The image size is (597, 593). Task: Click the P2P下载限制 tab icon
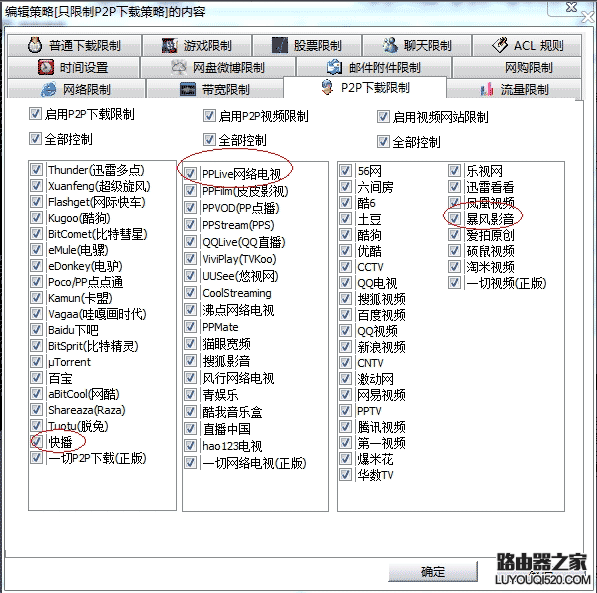point(327,87)
